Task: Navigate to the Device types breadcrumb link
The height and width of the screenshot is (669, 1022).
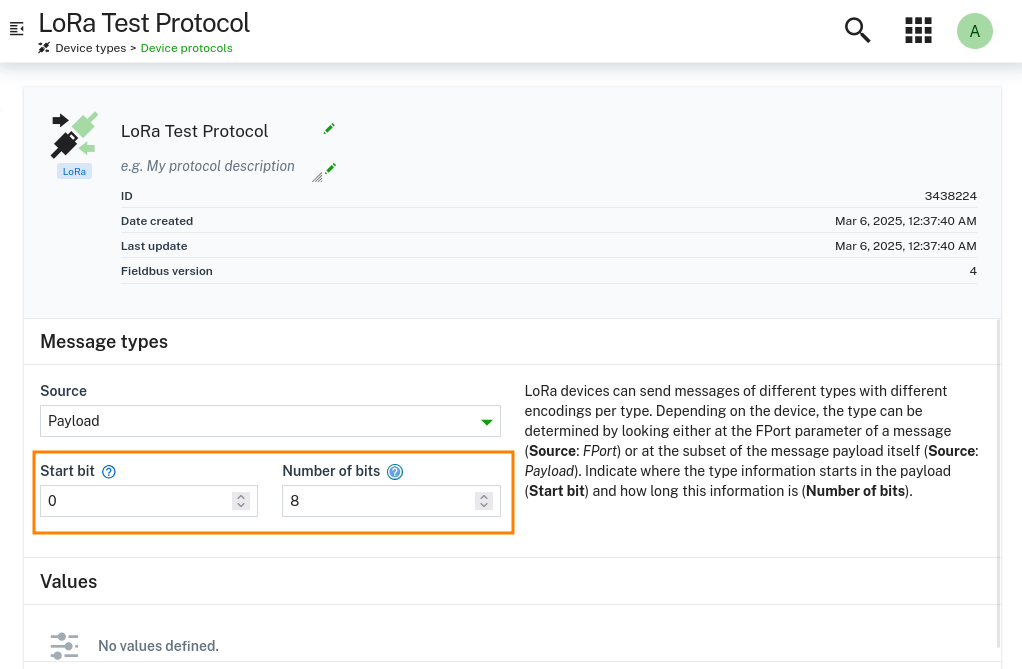Action: coord(90,47)
